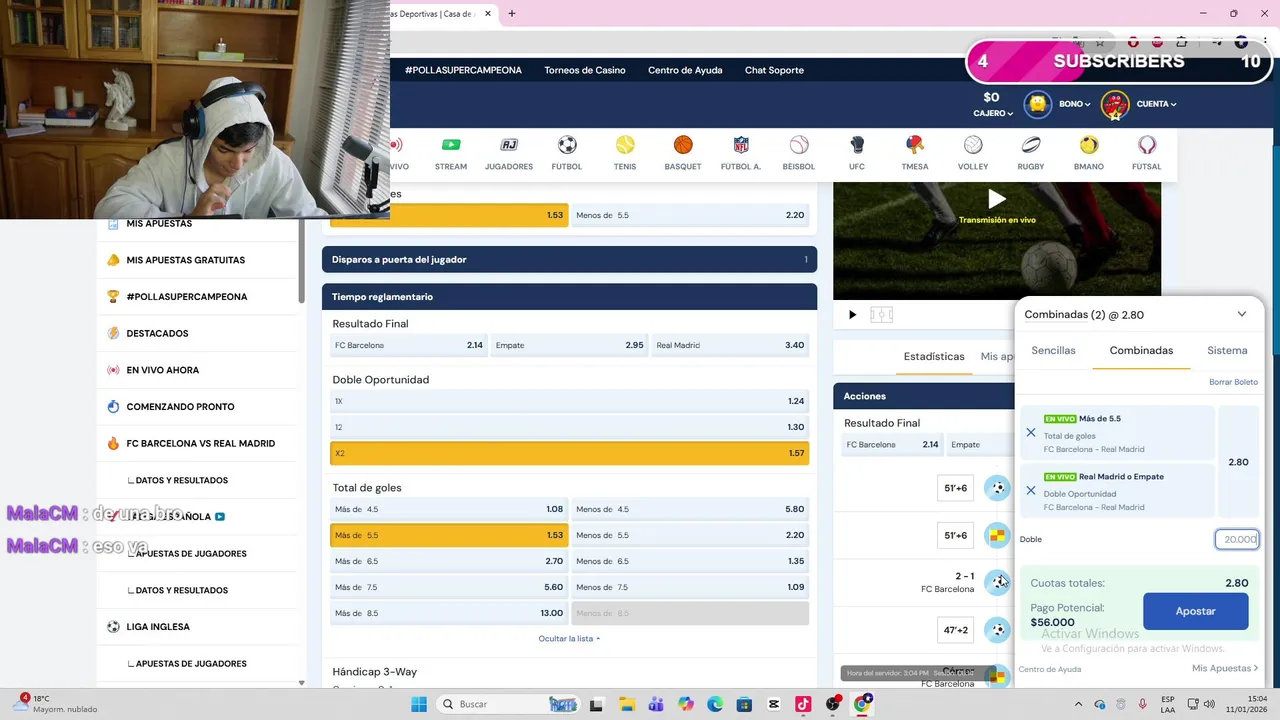This screenshot has height=720, width=1280.
Task: Click the 51'+6 card event icon
Action: tap(998, 536)
